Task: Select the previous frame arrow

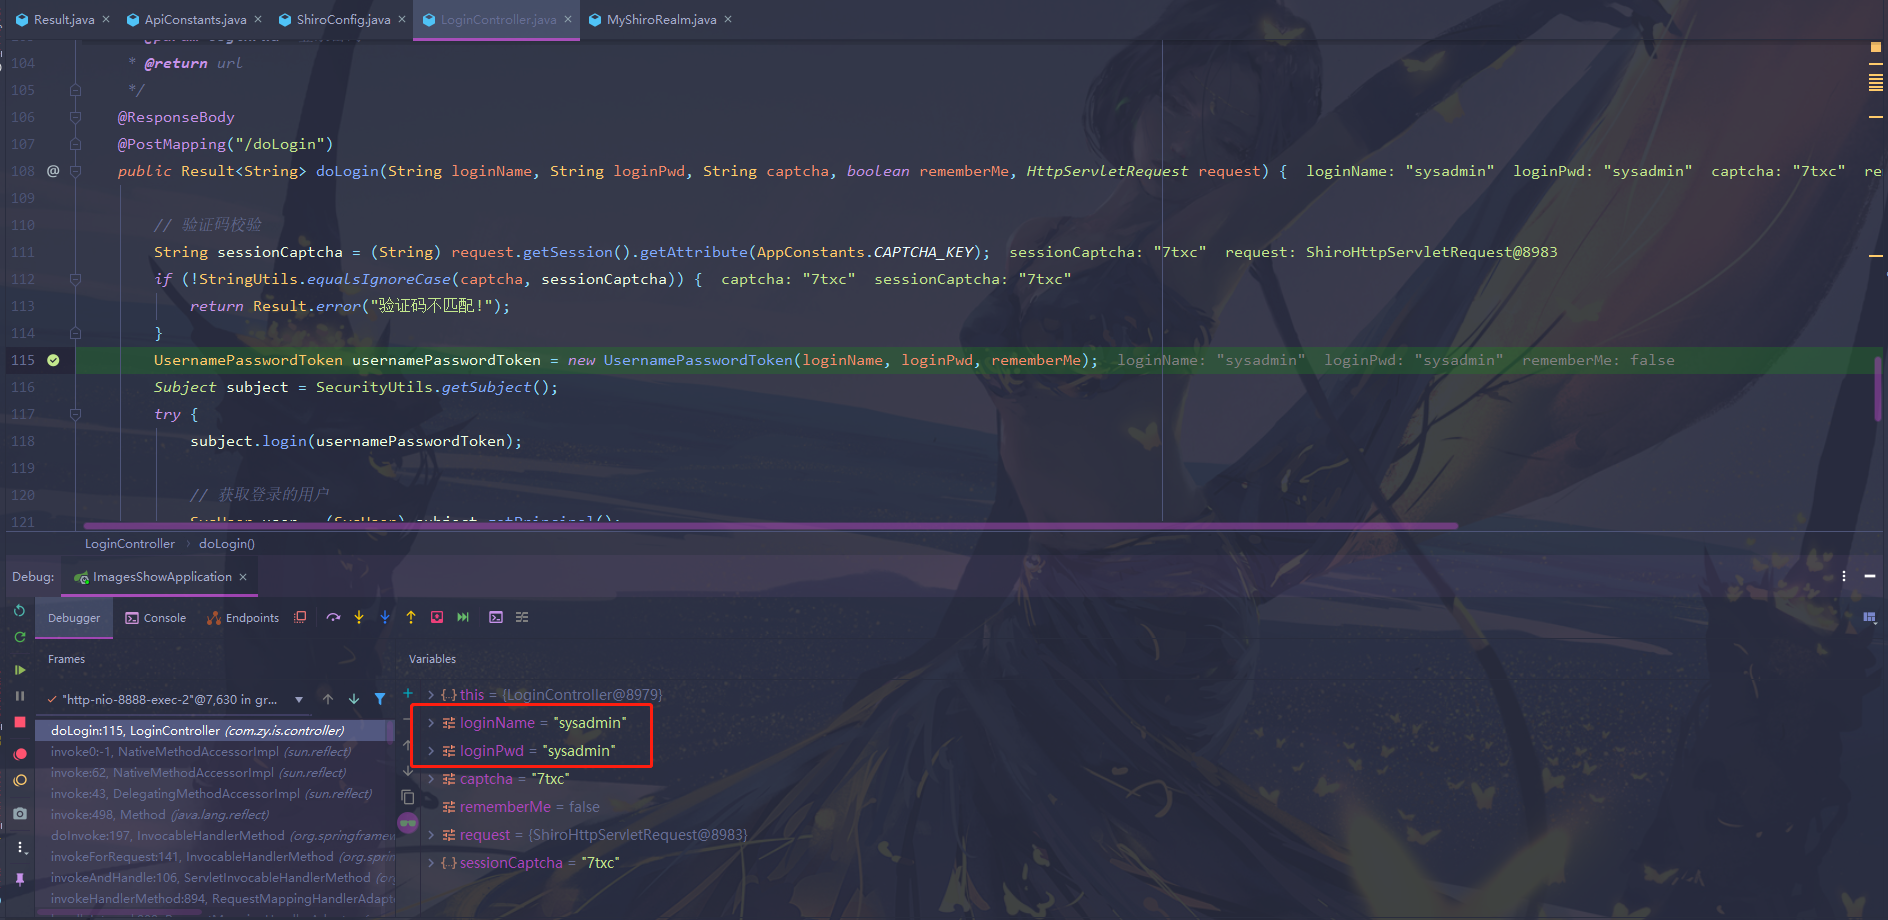Action: [x=328, y=699]
